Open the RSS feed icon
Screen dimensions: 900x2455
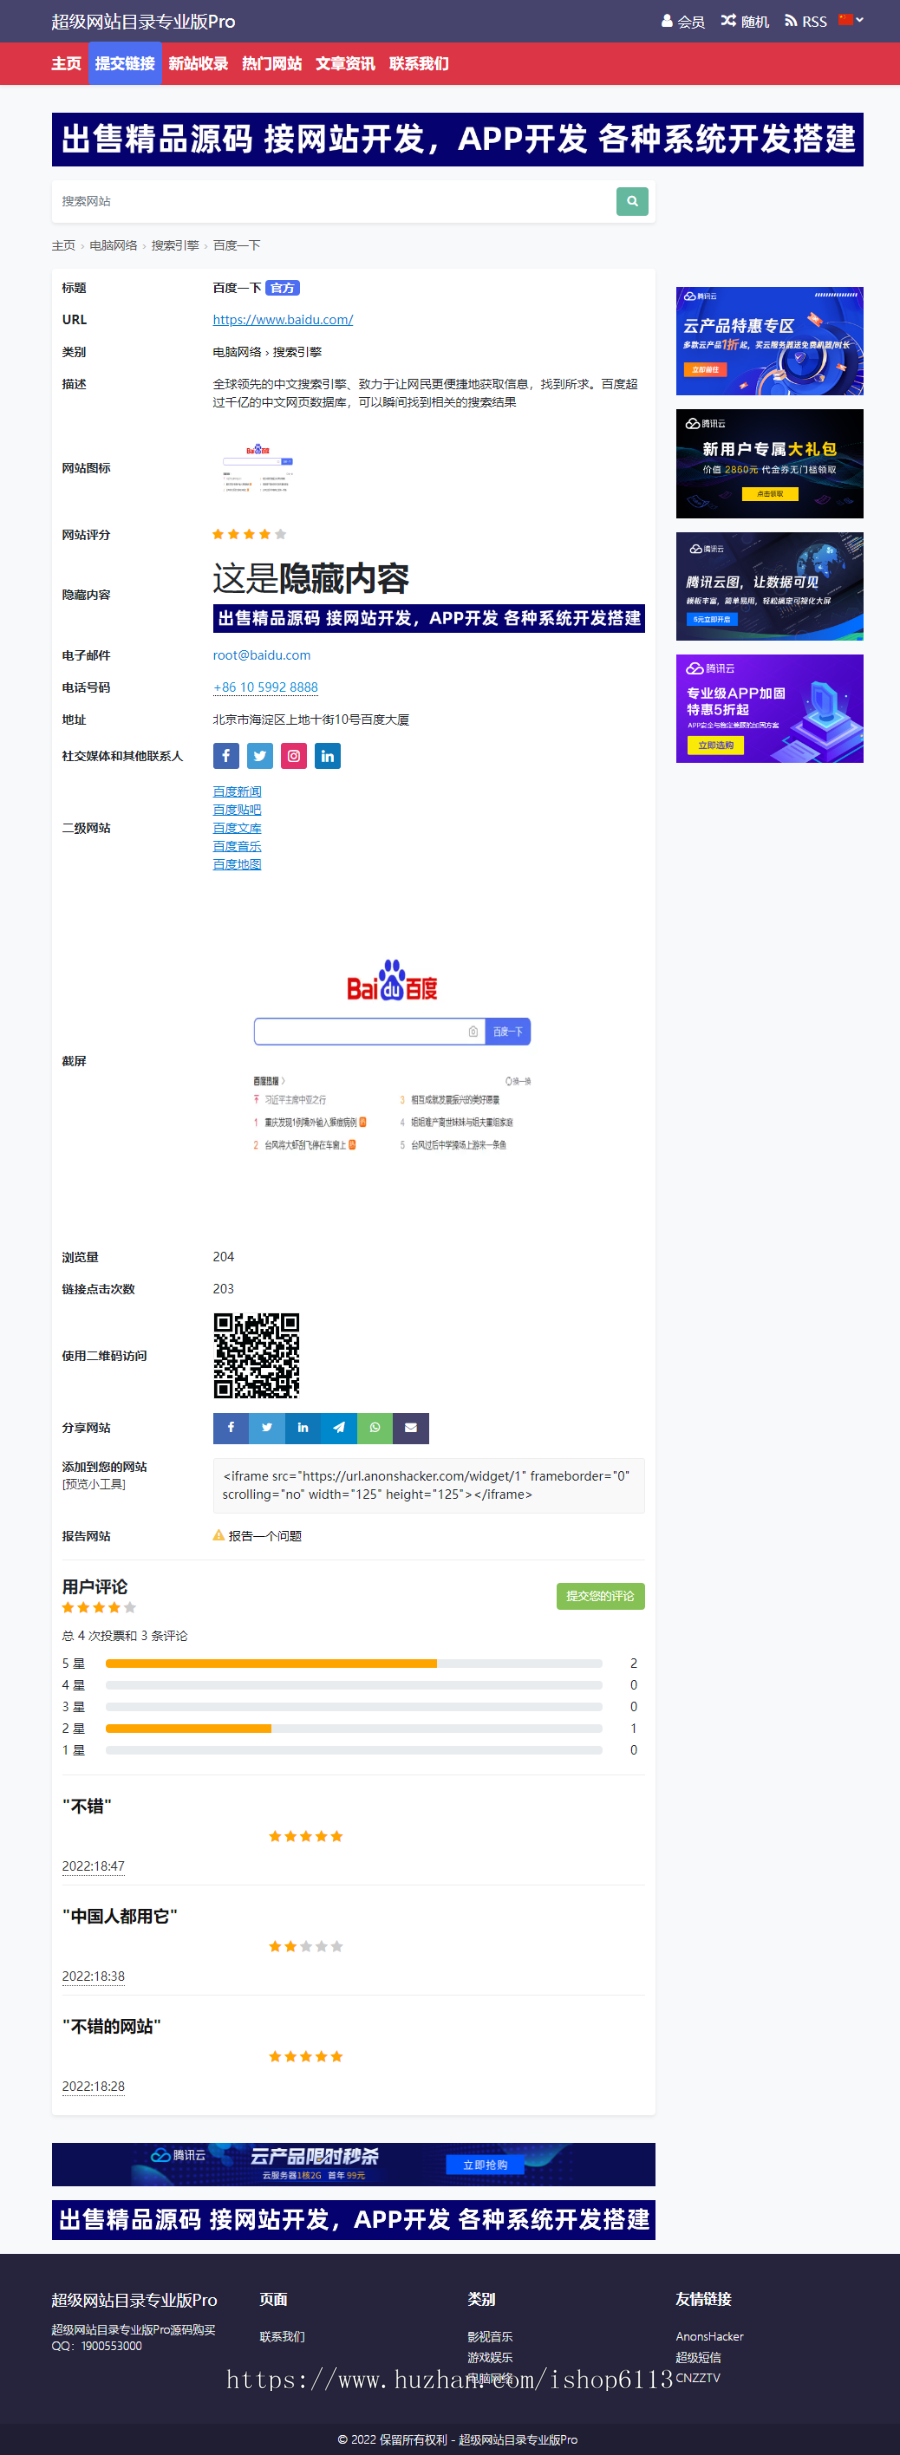(x=791, y=21)
